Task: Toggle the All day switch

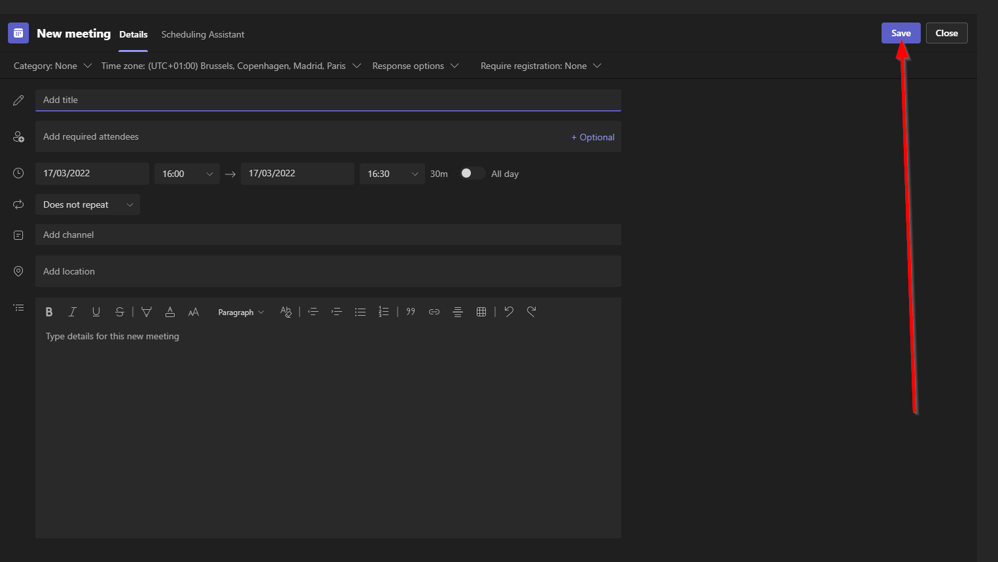Action: [x=472, y=173]
